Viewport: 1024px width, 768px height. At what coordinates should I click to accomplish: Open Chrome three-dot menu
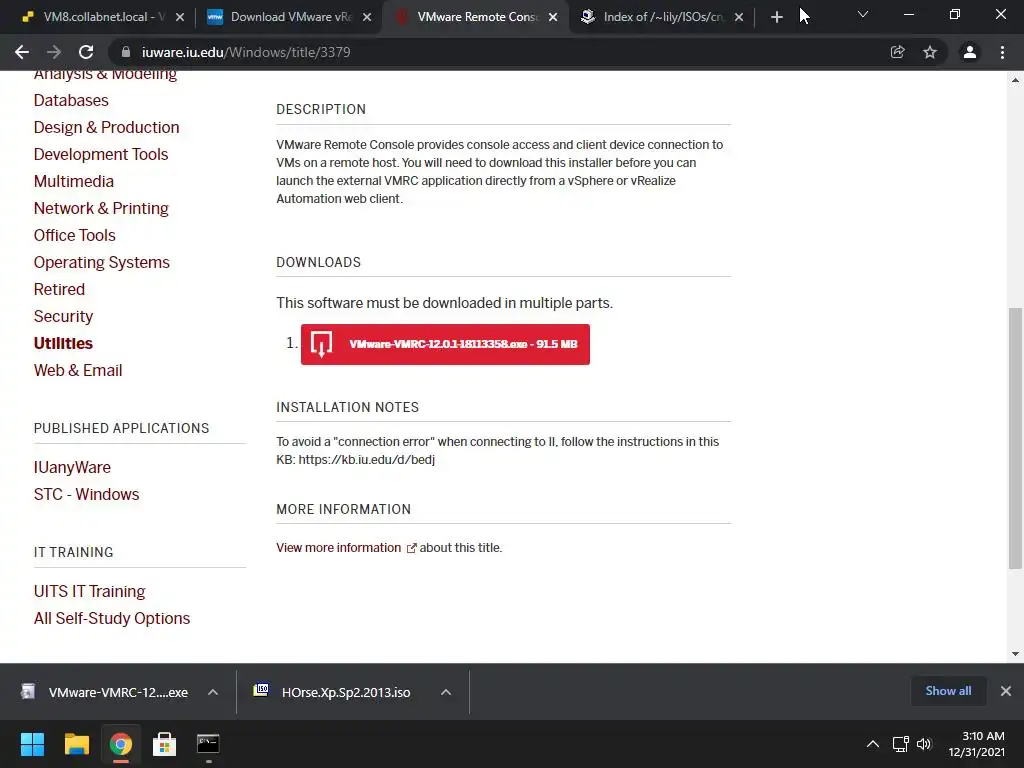1002,52
